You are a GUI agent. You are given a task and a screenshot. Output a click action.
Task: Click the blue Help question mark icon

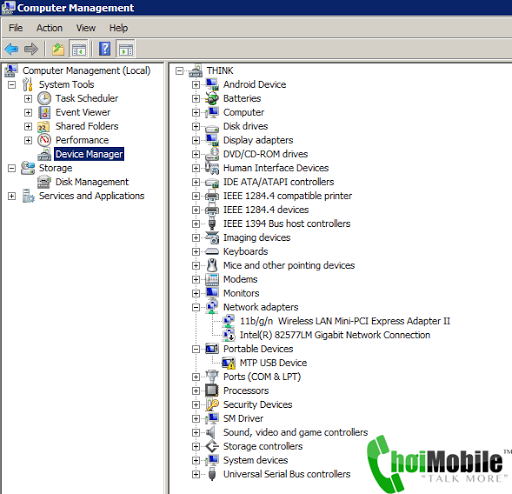click(105, 49)
